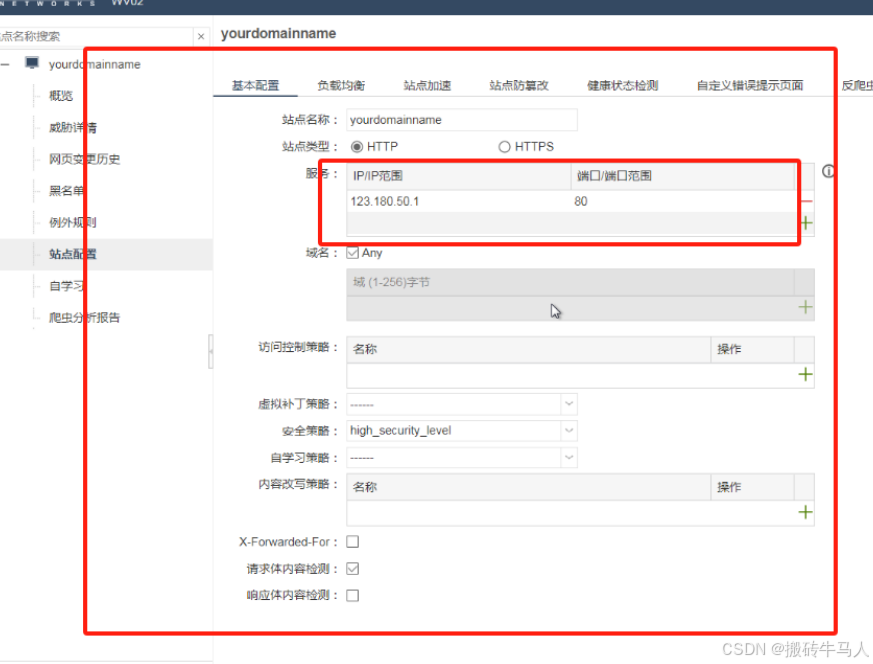Click the info icon beside the 服务 table
Viewport: 873px width, 664px height.
click(828, 172)
